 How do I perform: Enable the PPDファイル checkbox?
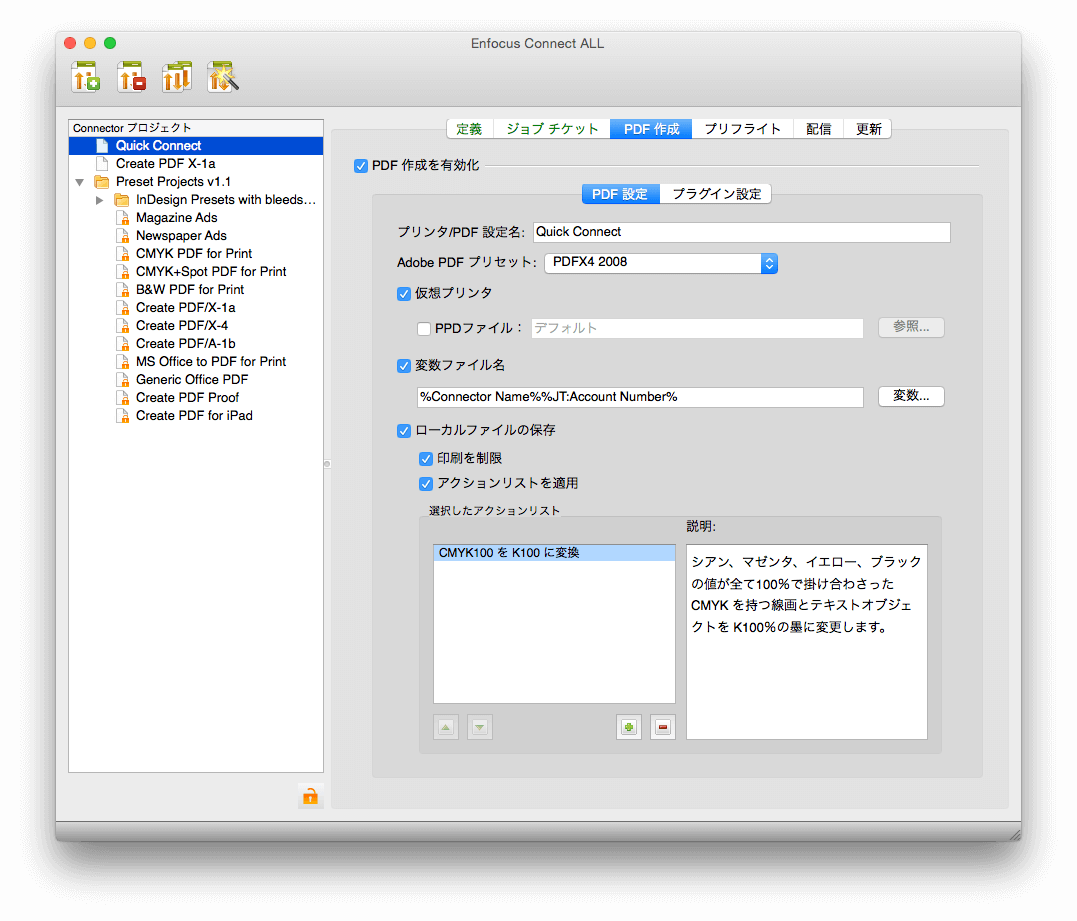[x=424, y=329]
